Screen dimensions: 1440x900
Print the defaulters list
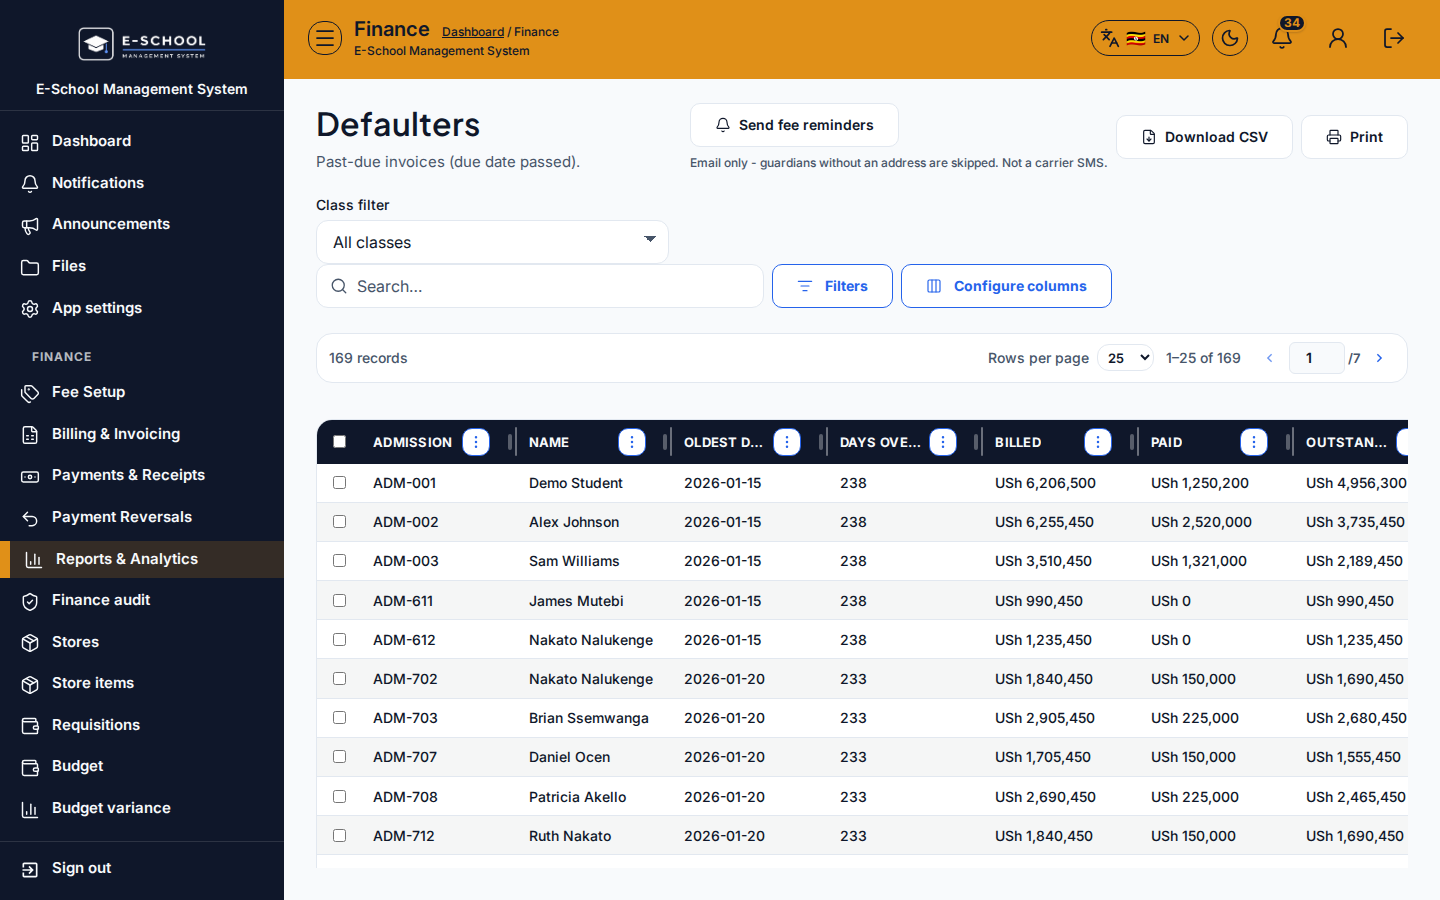pyautogui.click(x=1354, y=137)
